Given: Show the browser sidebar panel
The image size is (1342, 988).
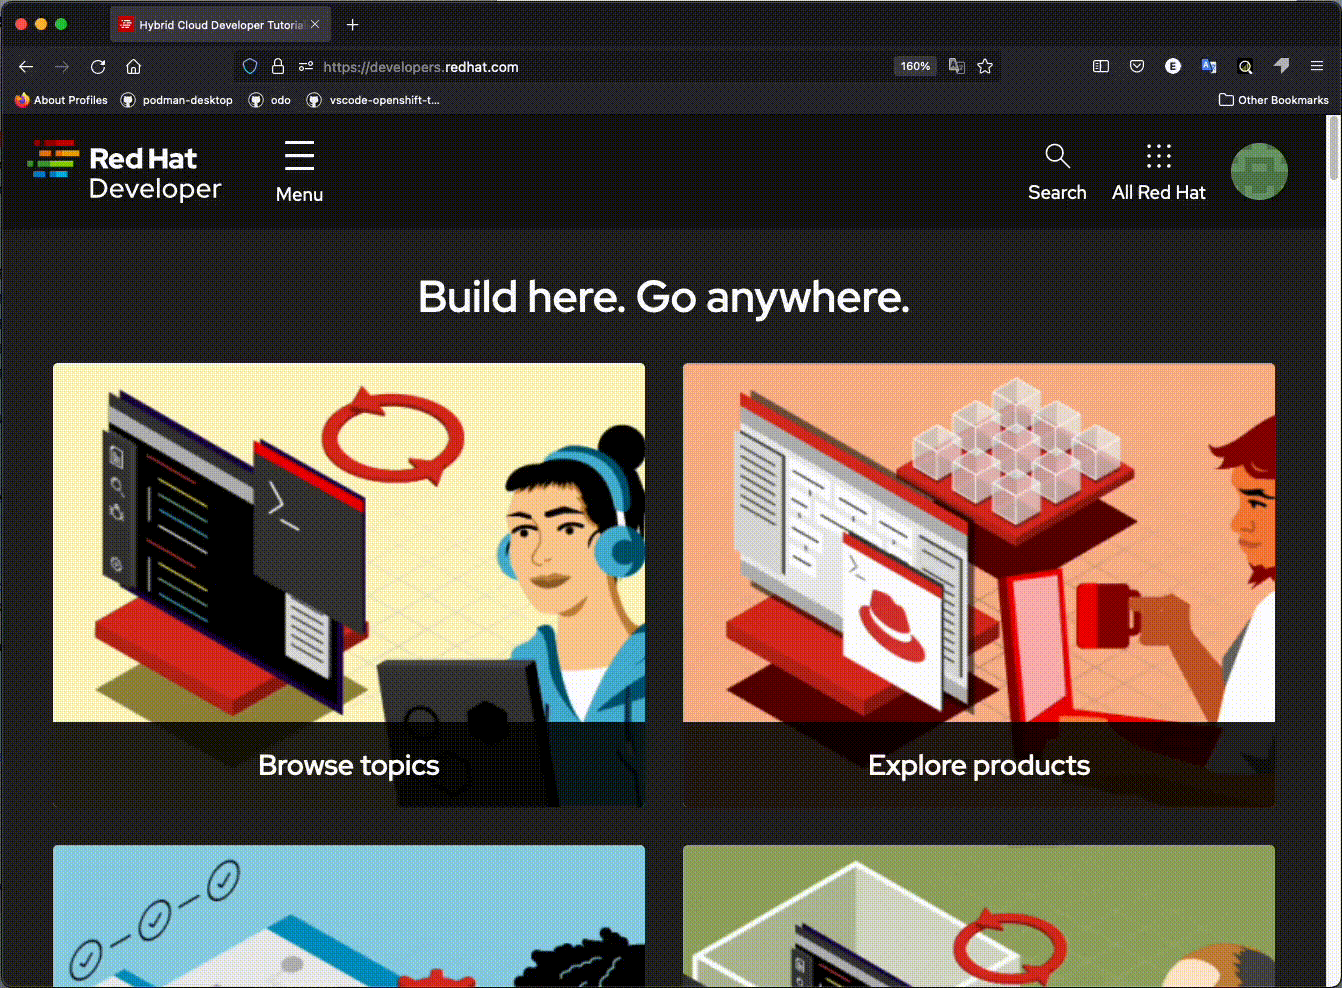Looking at the screenshot, I should coord(1101,67).
